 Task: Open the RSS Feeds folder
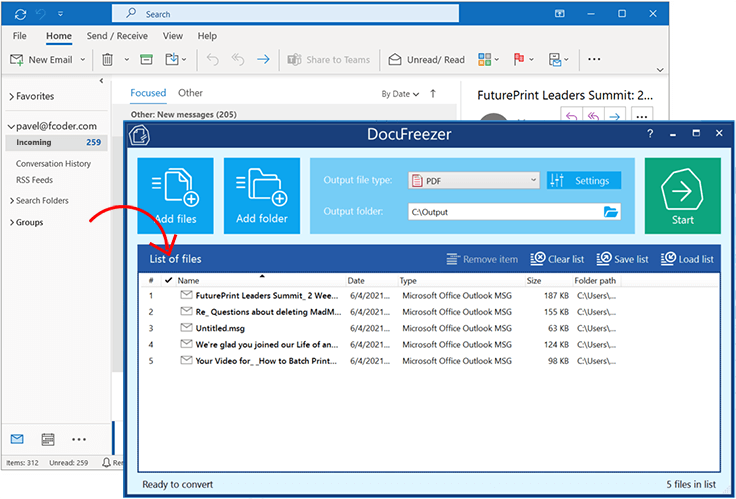pos(34,180)
